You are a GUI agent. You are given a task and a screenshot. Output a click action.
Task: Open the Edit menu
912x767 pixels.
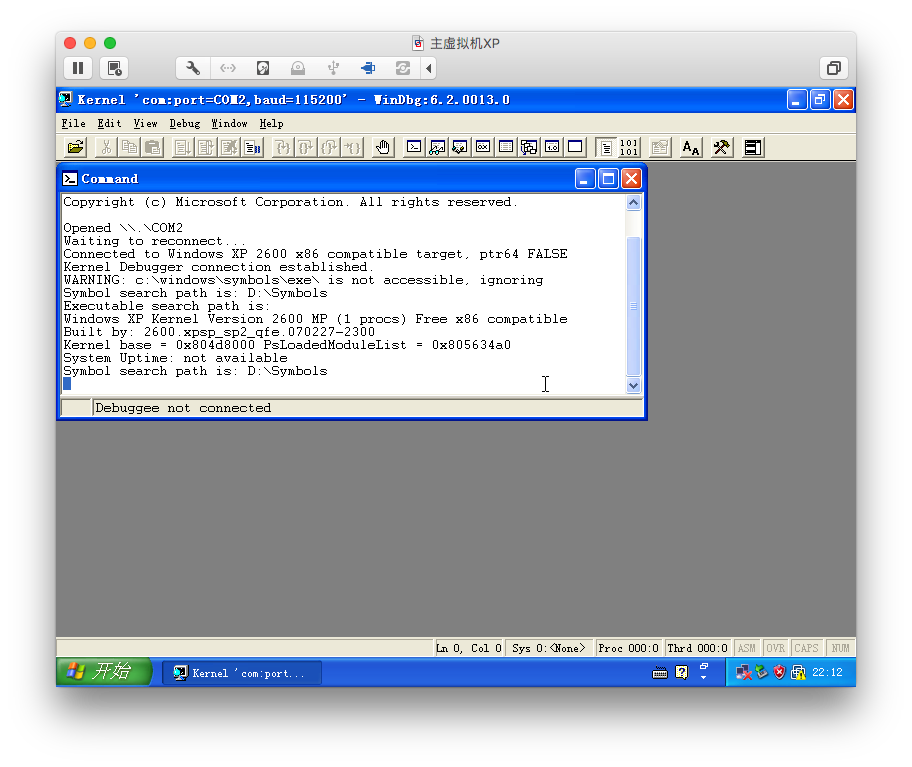pos(109,124)
